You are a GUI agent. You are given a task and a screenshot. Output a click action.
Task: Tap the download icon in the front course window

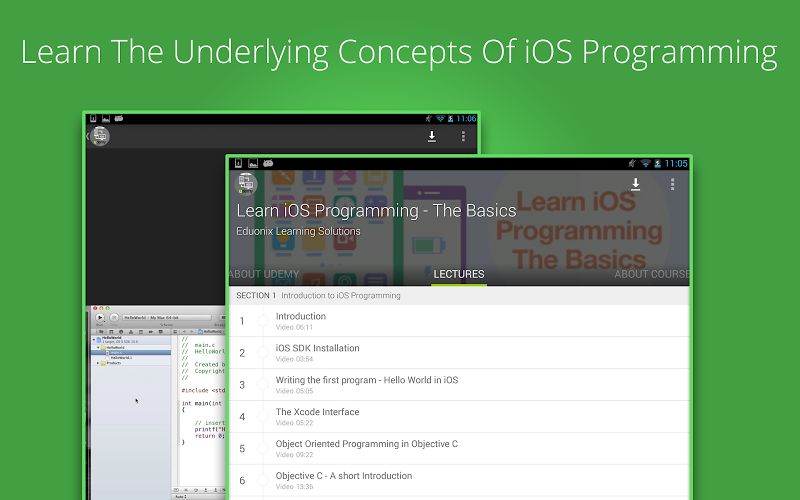(x=635, y=184)
